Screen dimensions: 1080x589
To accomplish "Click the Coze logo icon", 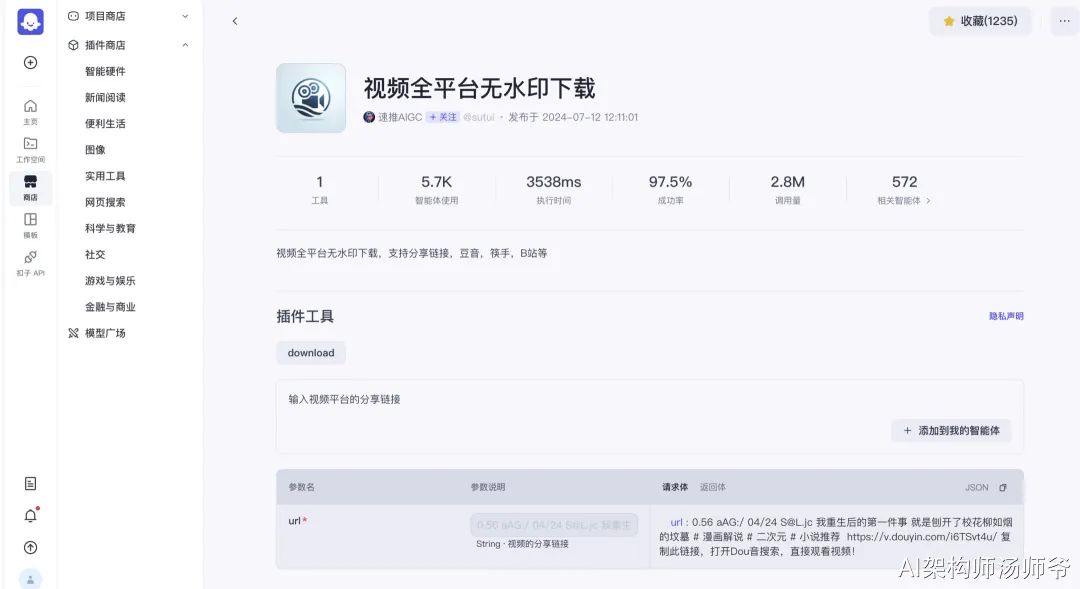I will click(x=30, y=21).
